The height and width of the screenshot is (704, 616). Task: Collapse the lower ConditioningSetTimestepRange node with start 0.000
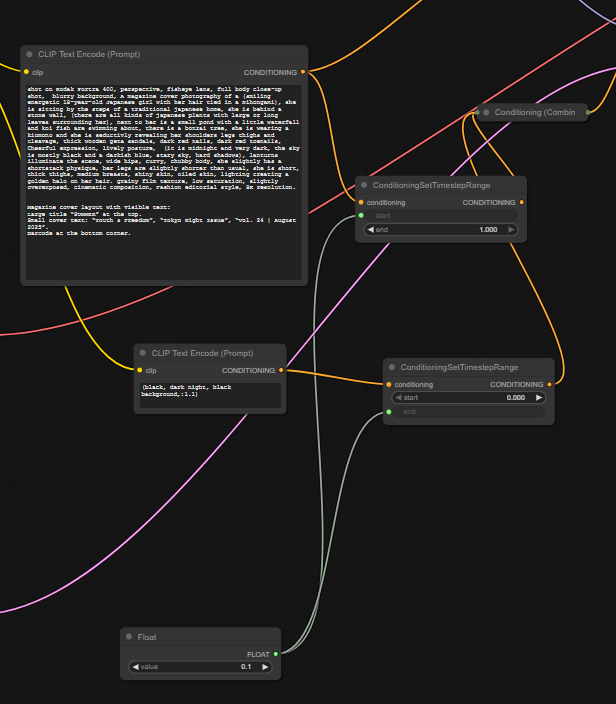(x=392, y=367)
